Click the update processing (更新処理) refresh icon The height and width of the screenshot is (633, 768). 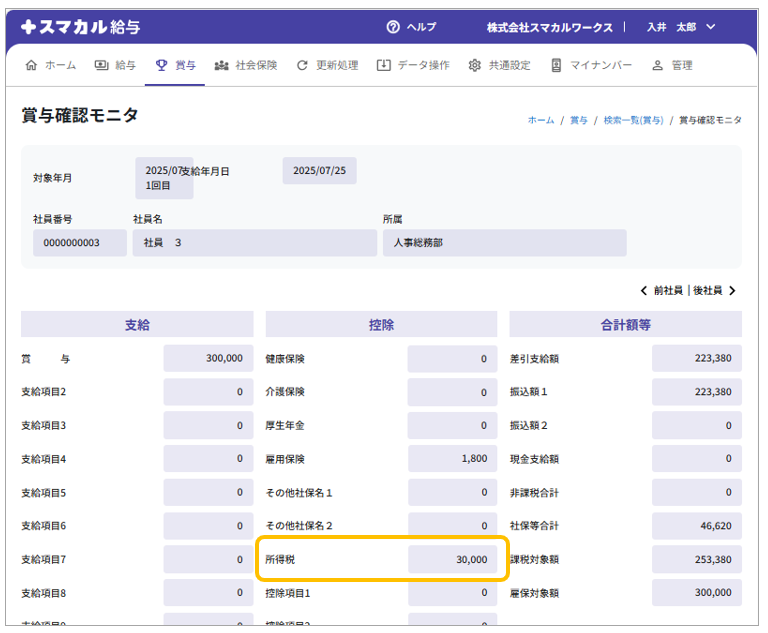[302, 65]
